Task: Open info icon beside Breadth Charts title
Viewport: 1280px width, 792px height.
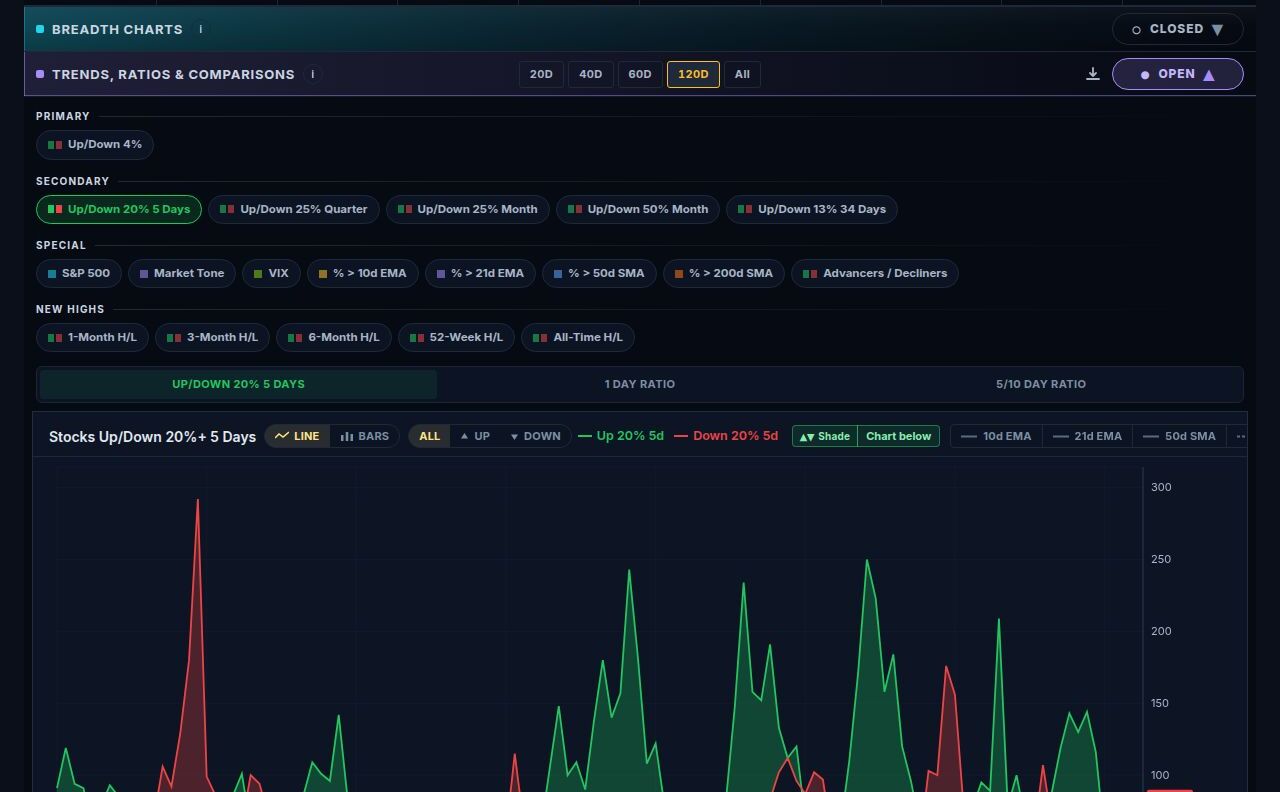Action: coord(201,29)
